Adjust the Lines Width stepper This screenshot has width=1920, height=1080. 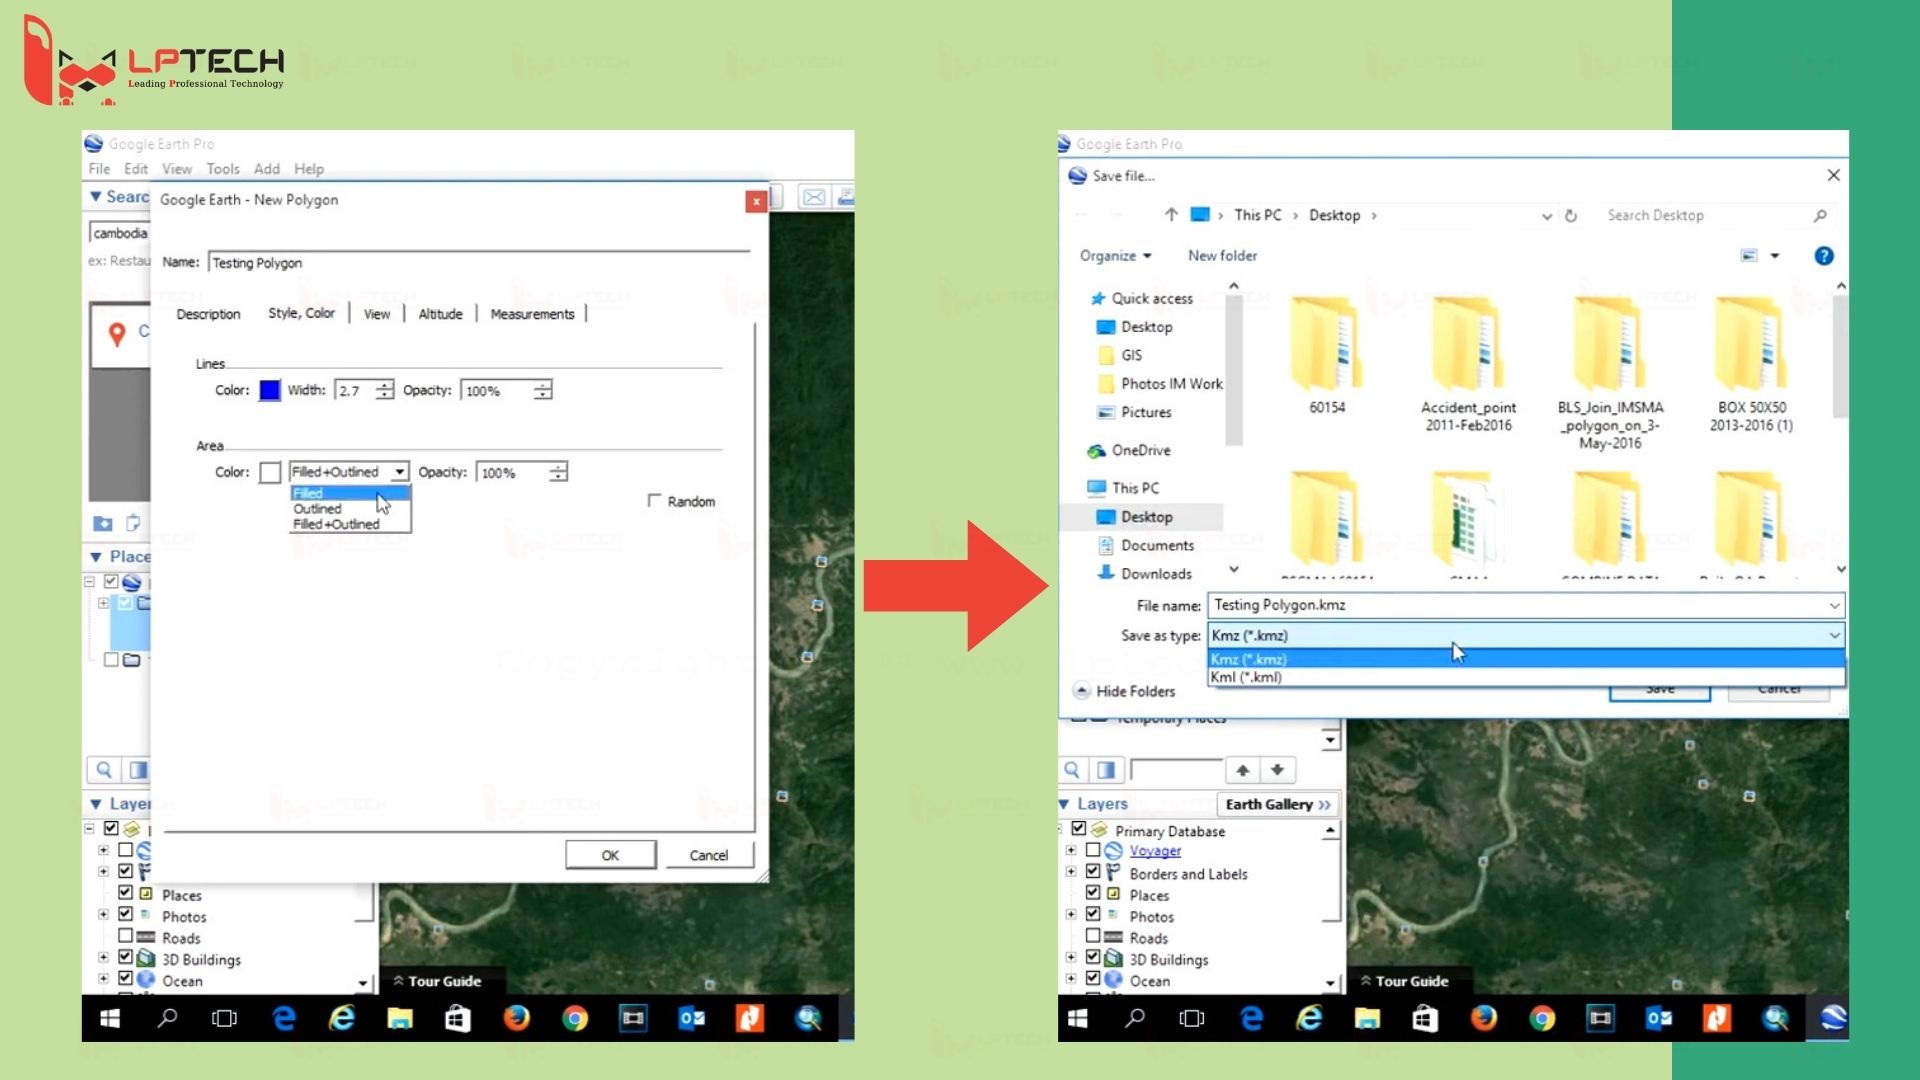pyautogui.click(x=384, y=390)
